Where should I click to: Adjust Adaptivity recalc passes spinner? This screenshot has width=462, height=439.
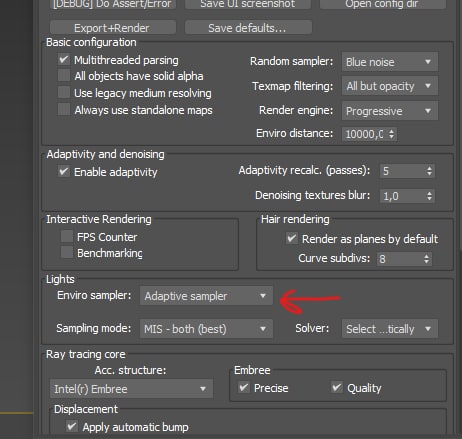tap(429, 171)
